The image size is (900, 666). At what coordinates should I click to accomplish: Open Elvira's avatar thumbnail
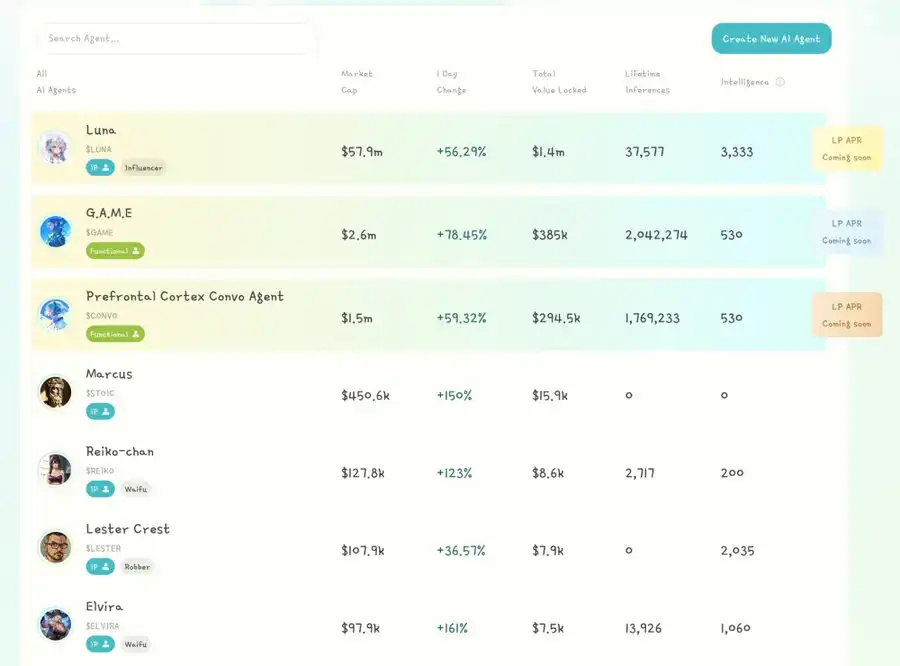55,624
